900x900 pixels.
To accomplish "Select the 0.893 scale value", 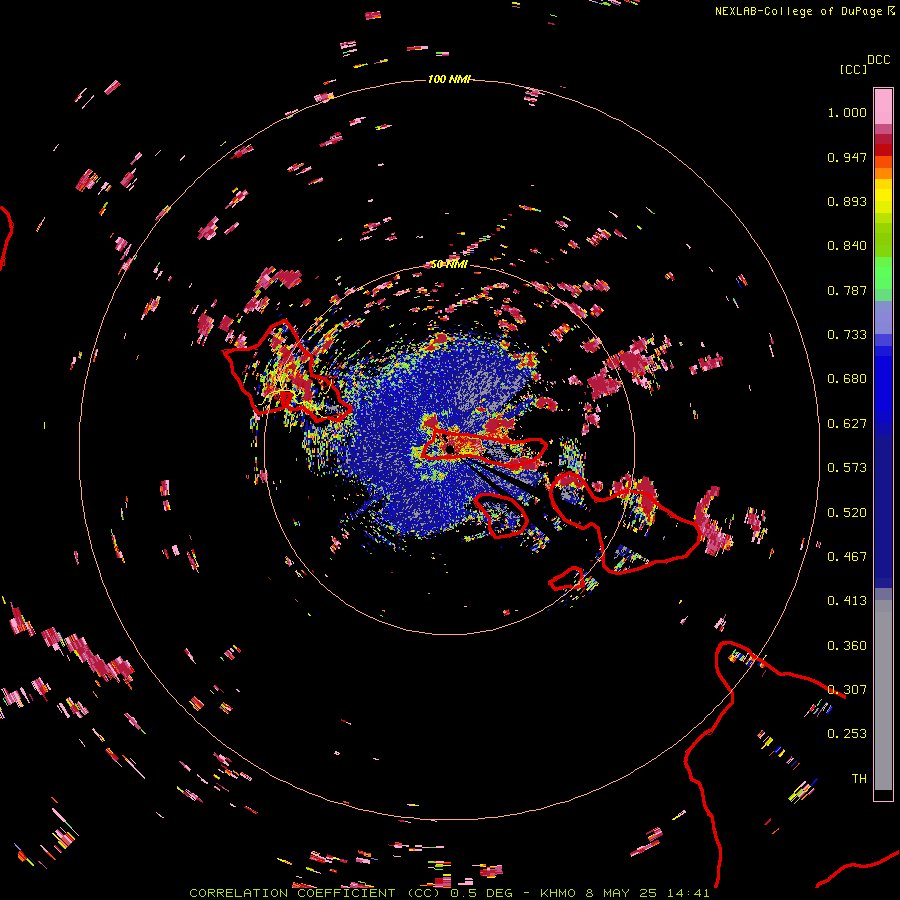I will click(847, 201).
